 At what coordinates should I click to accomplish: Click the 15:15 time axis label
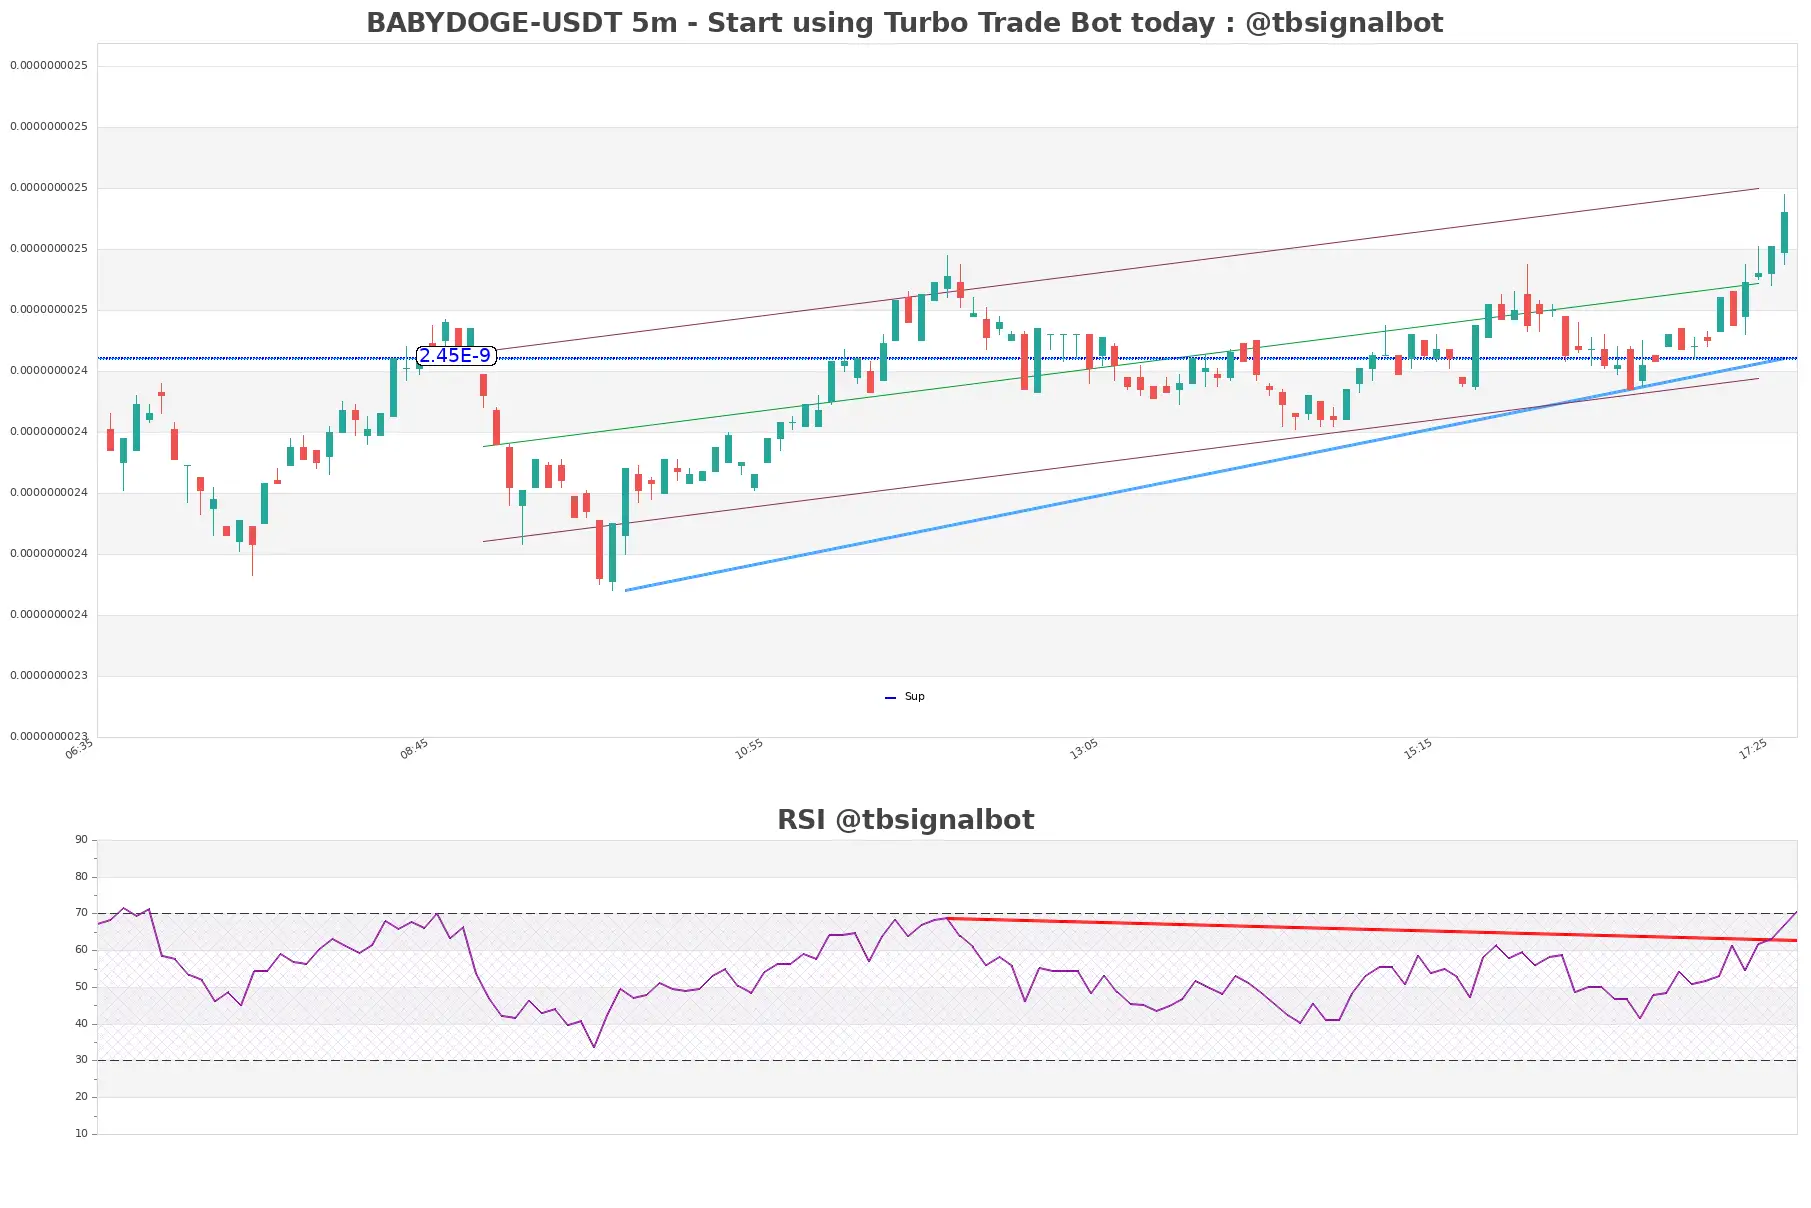coord(1418,749)
